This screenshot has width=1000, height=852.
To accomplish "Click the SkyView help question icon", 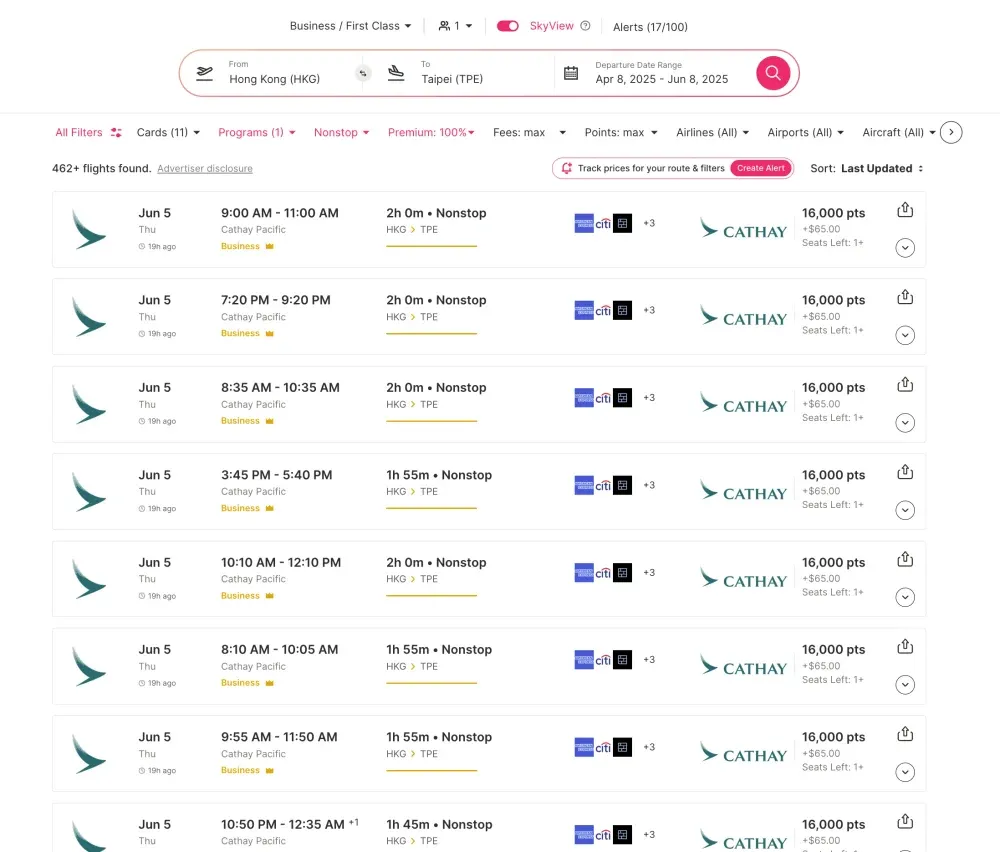I will tap(586, 26).
